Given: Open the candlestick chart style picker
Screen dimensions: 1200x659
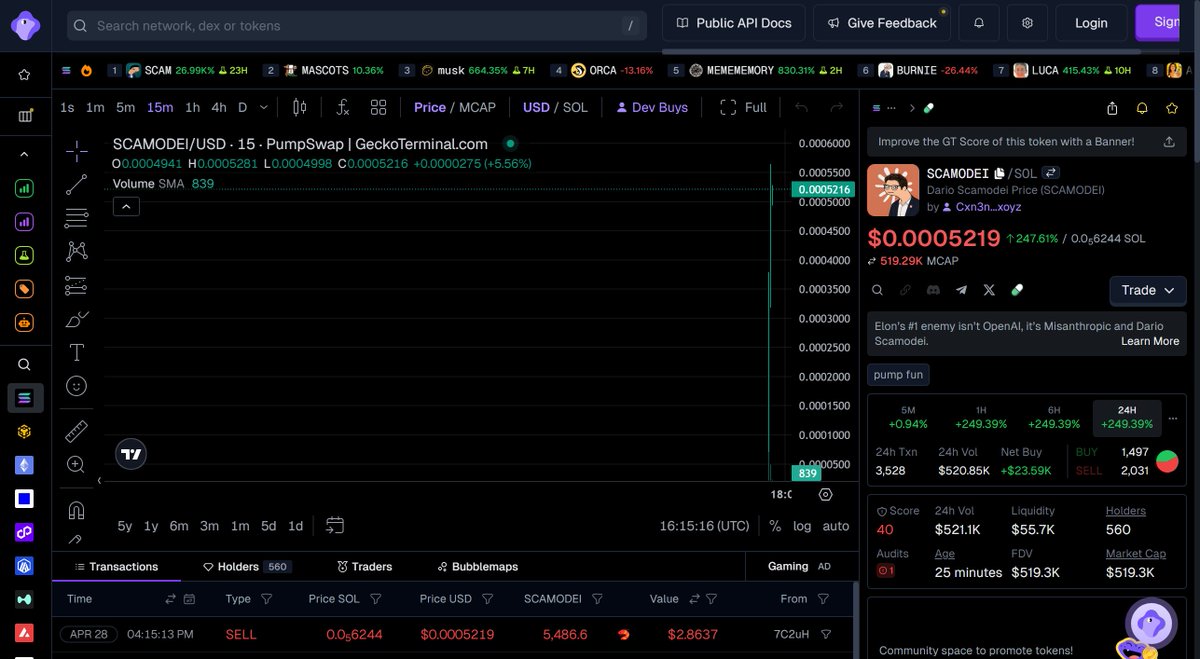Looking at the screenshot, I should tap(299, 107).
